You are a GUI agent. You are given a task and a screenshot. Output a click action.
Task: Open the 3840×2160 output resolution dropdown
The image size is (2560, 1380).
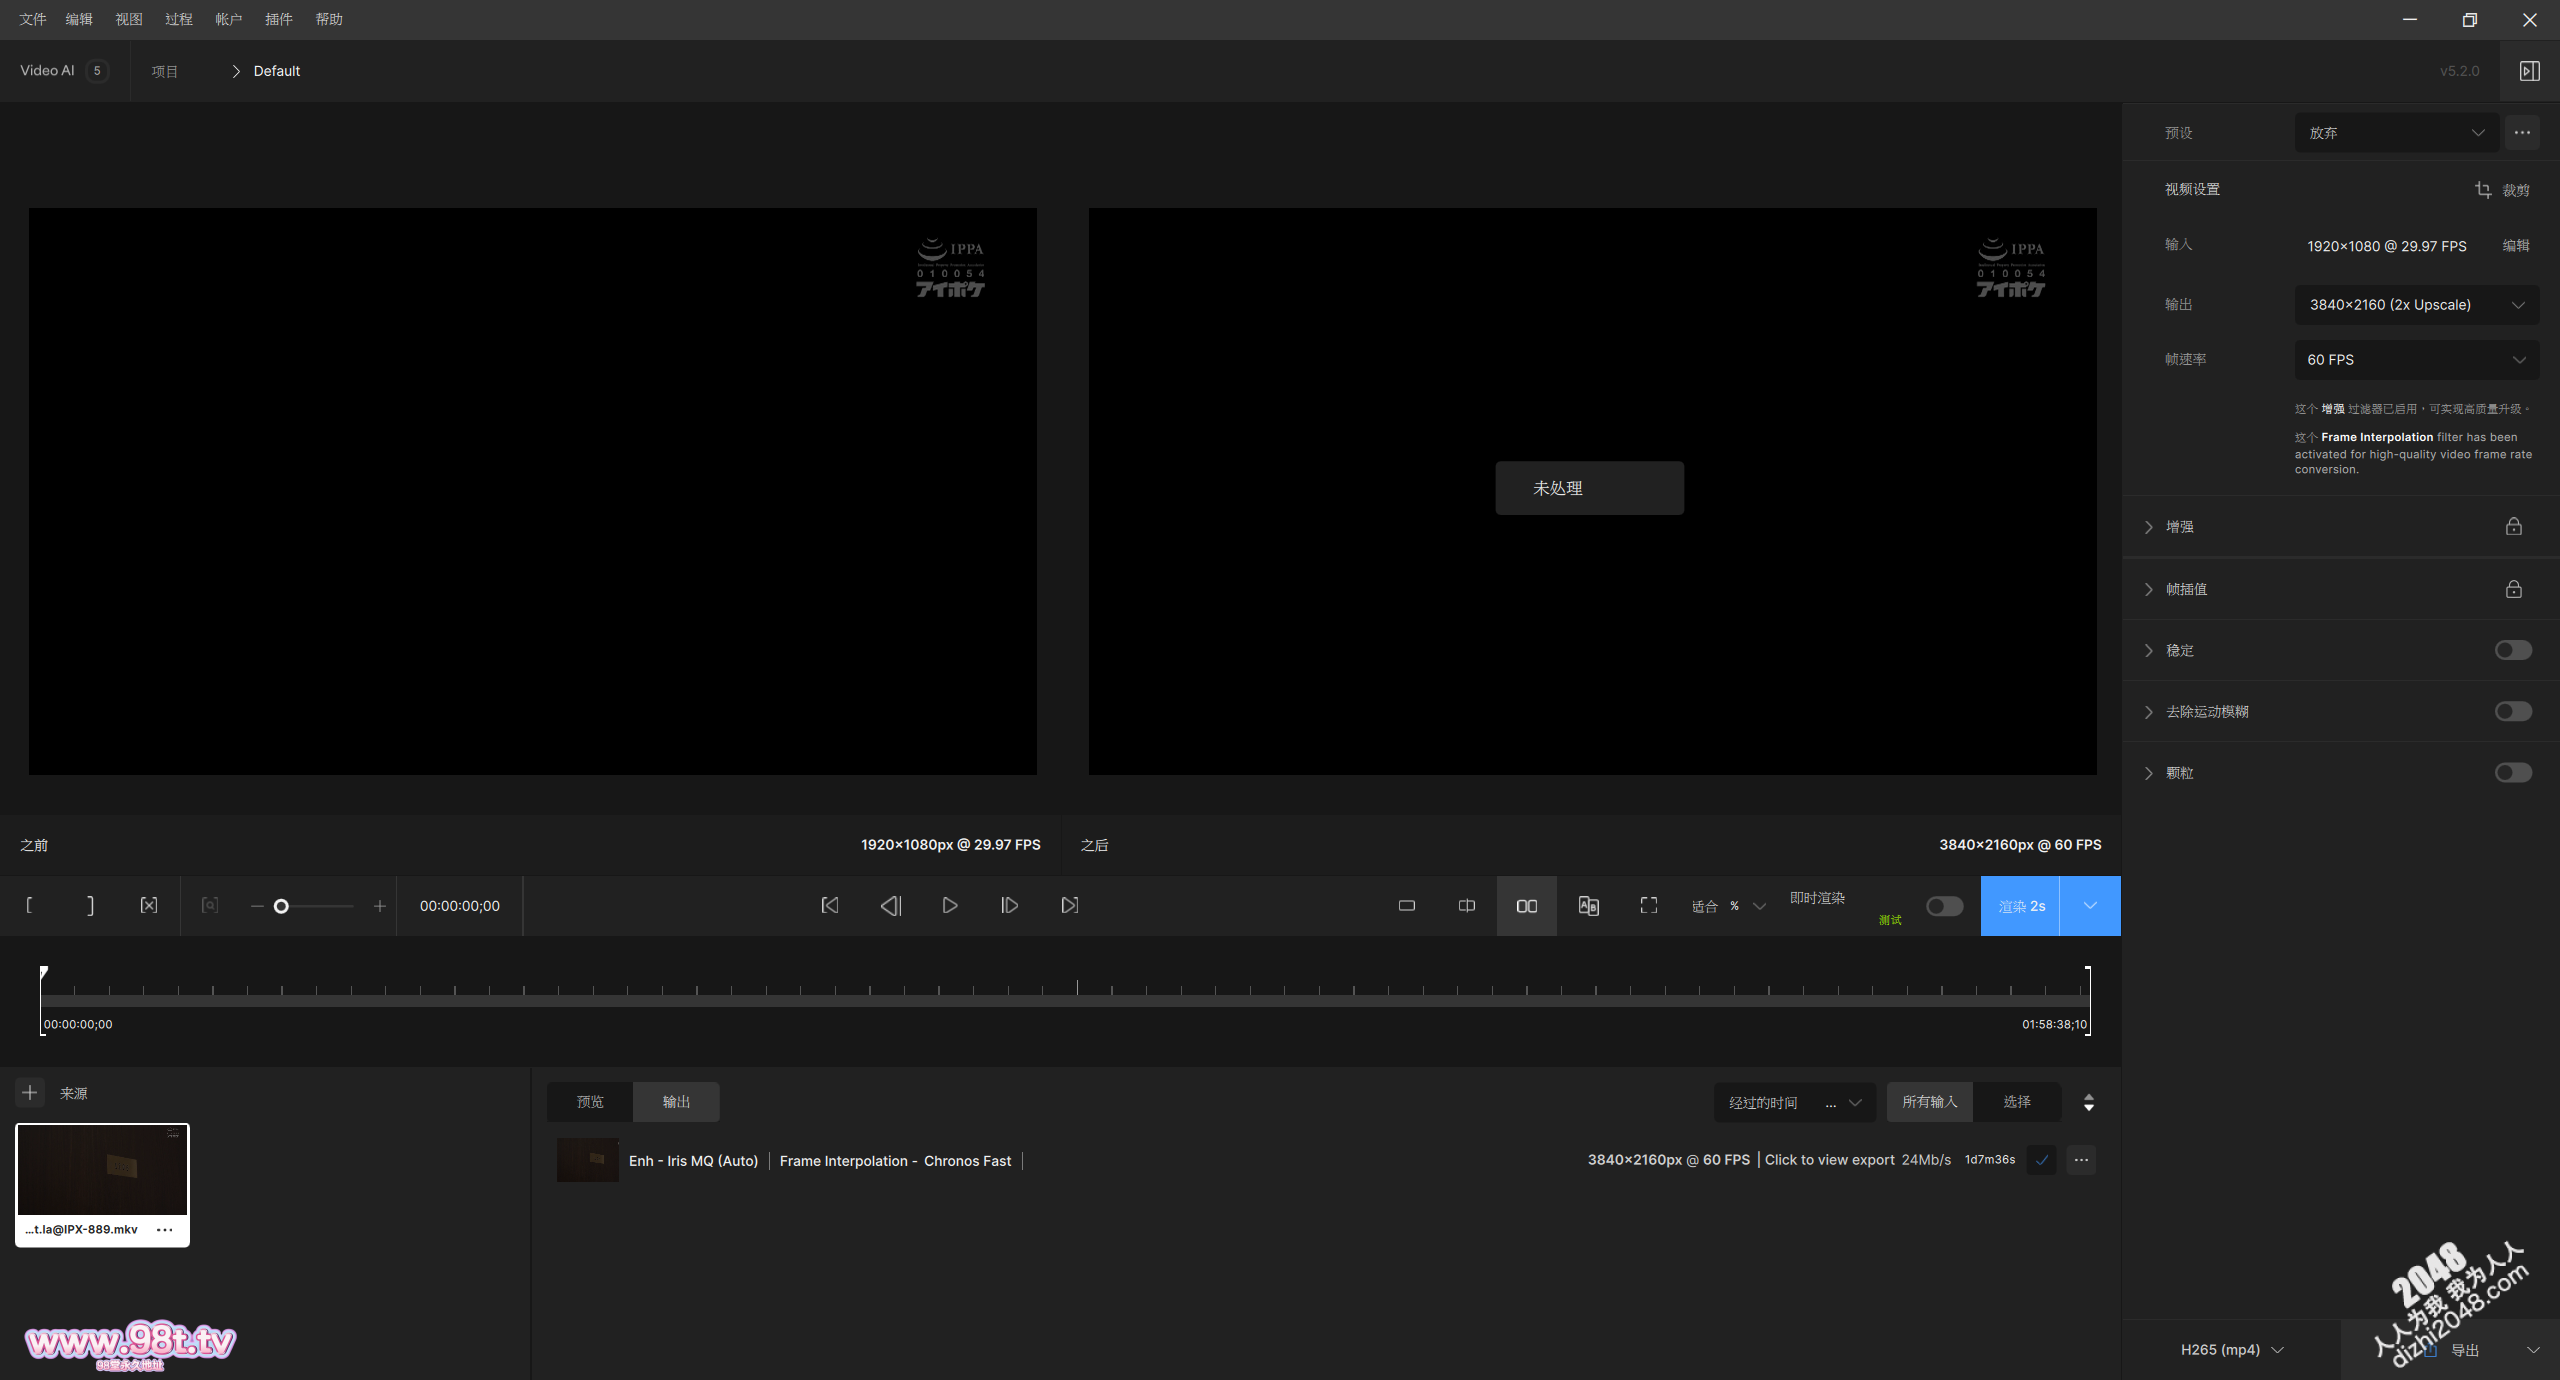(2416, 305)
